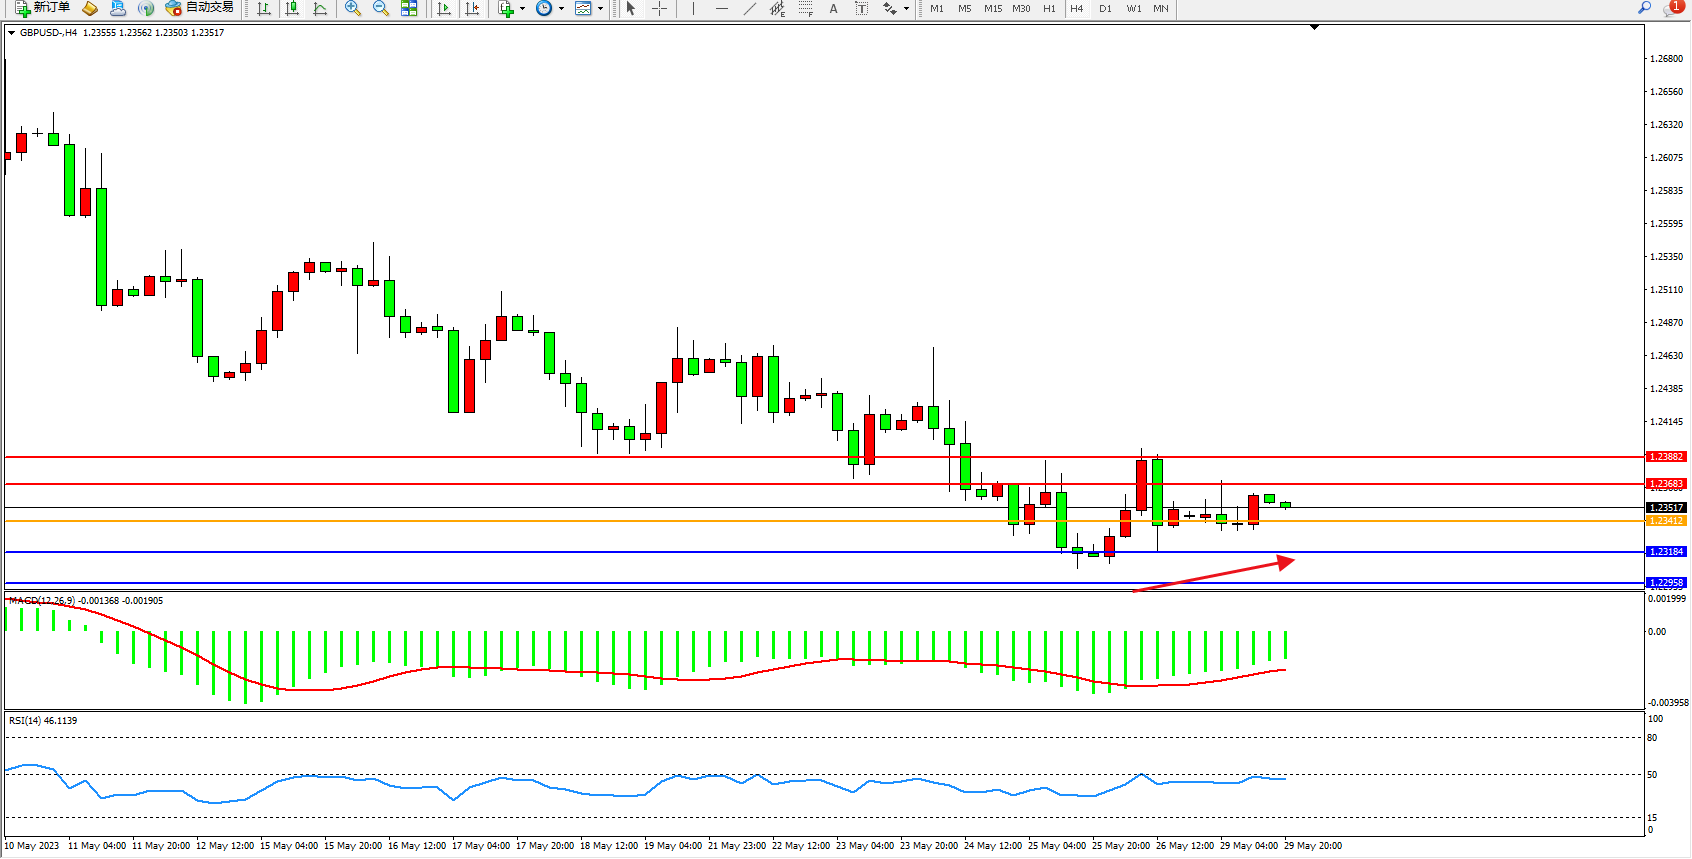Switch chart to bar chart mode
Viewport: 1692px width, 859px height.
click(264, 8)
